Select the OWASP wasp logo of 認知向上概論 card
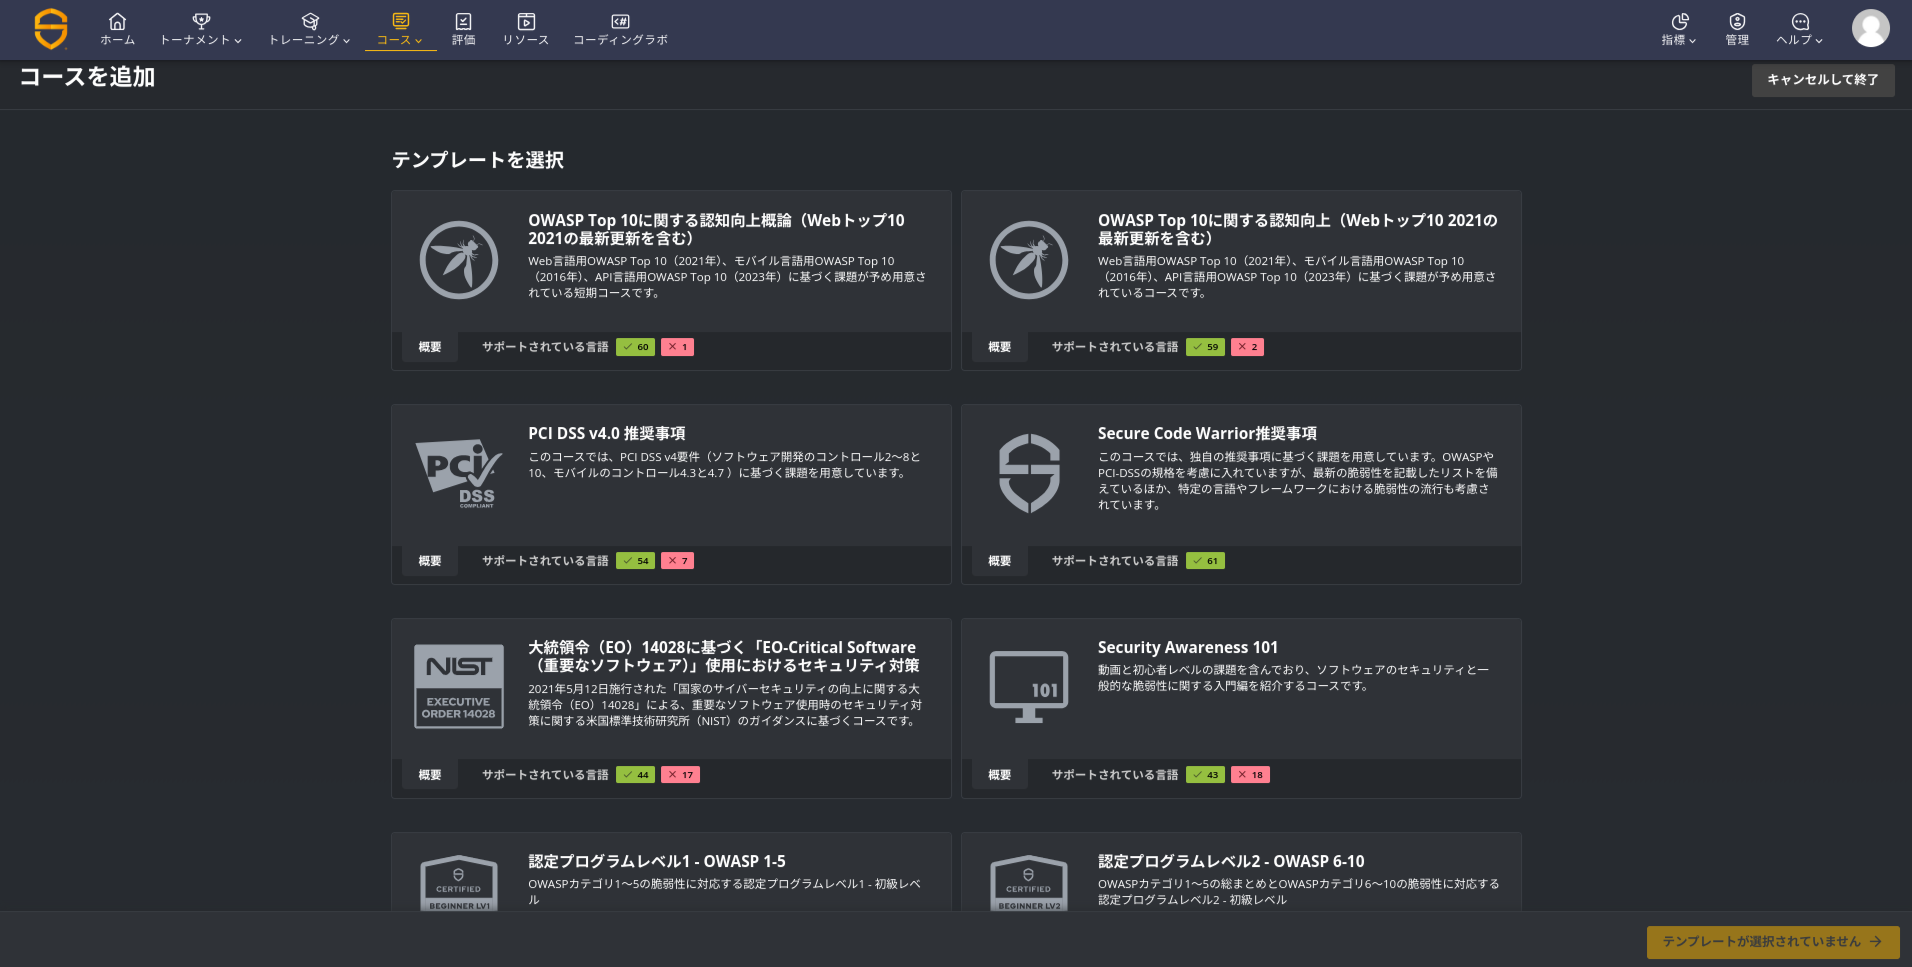The height and width of the screenshot is (967, 1912). (459, 260)
